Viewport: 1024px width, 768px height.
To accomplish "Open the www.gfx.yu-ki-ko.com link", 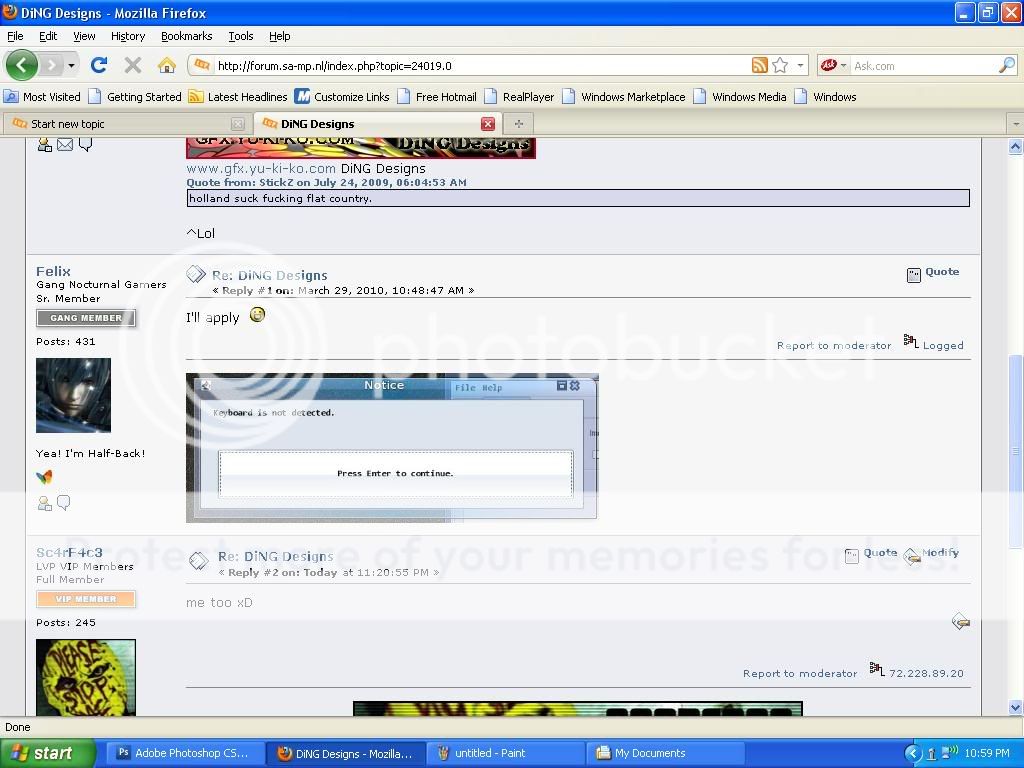I will click(260, 169).
